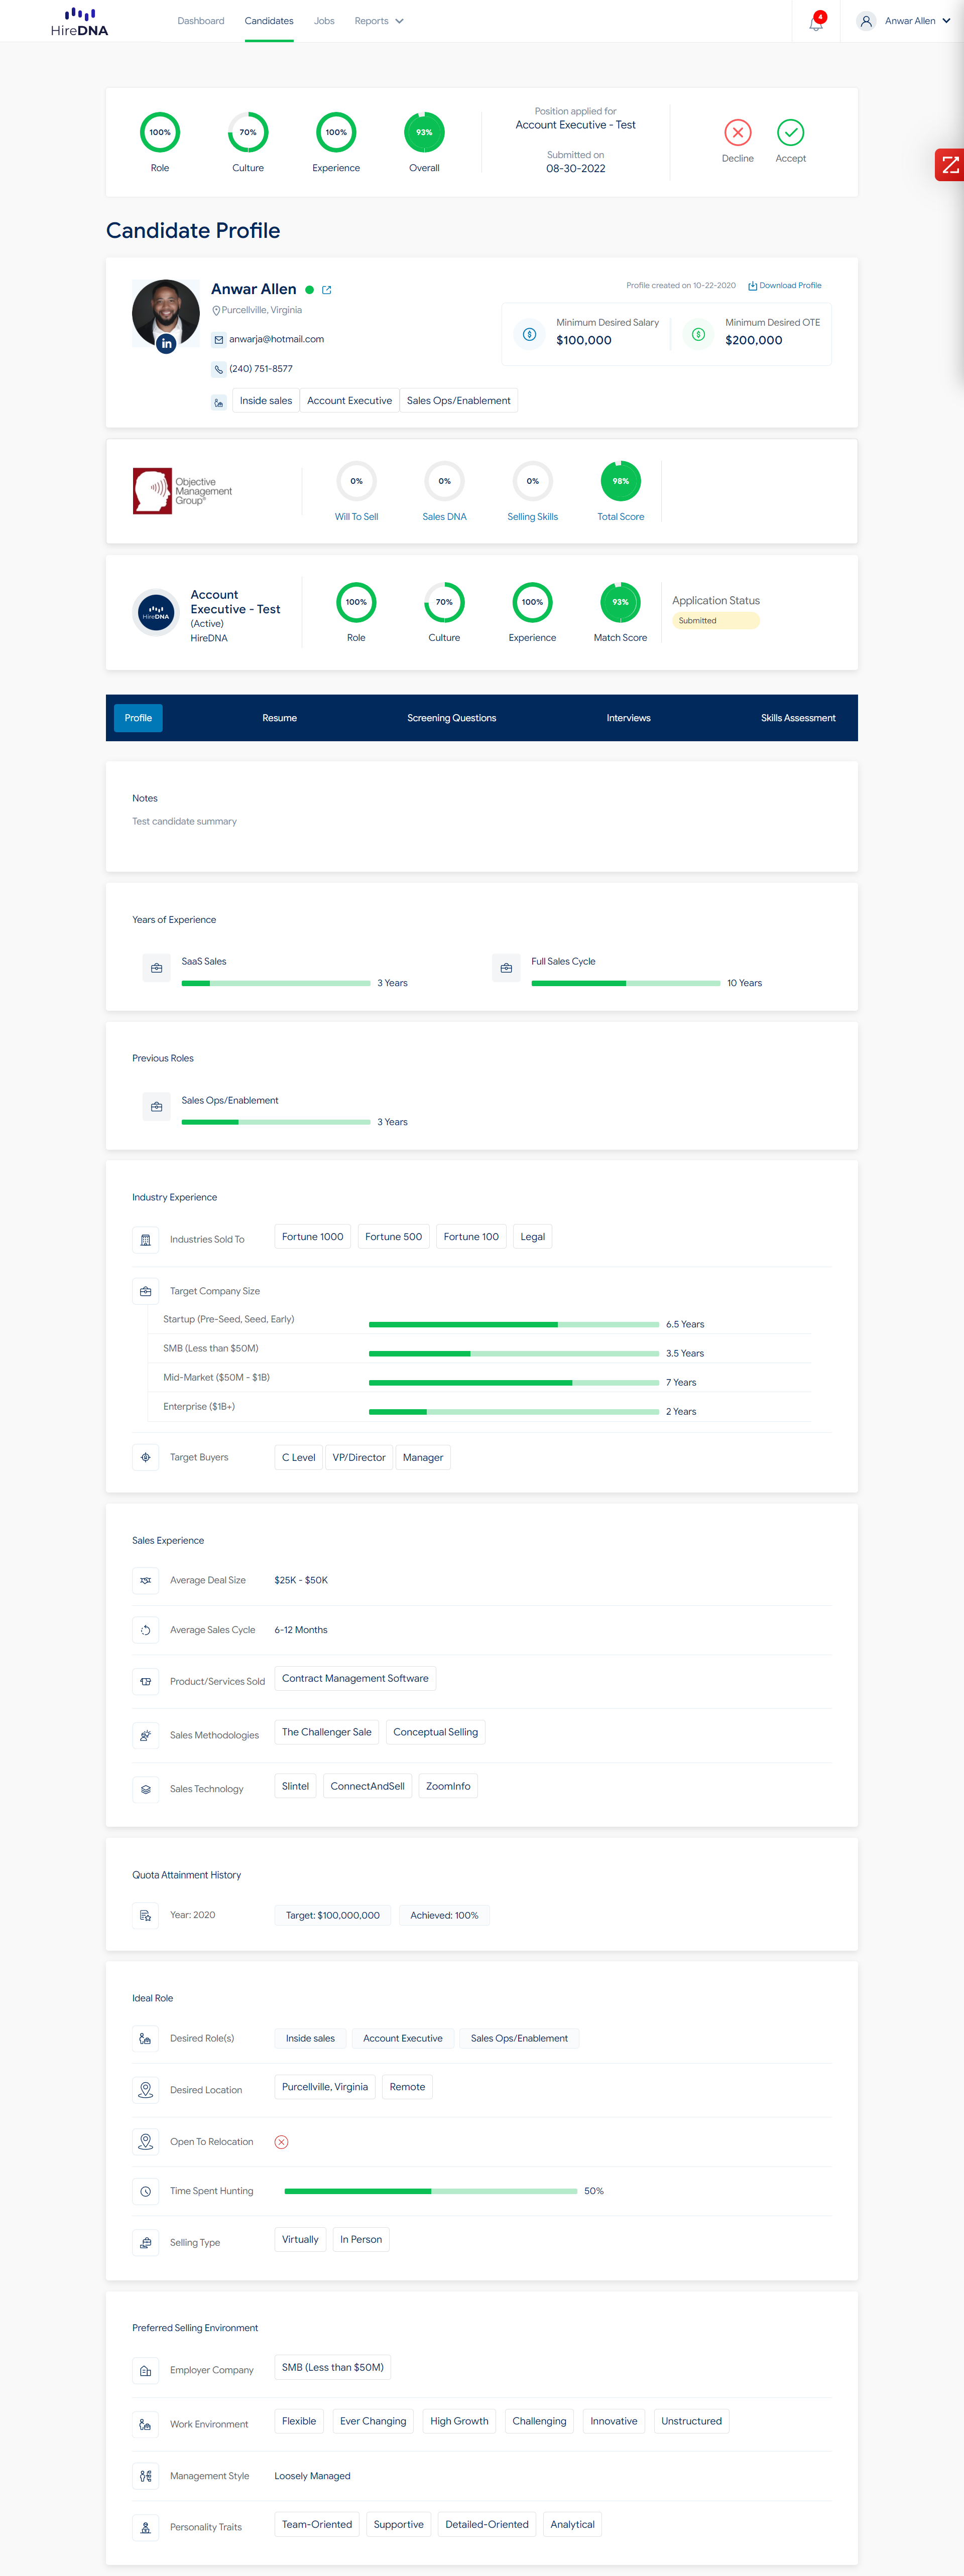Click the phone icon by number
This screenshot has height=2576, width=964.
pyautogui.click(x=219, y=369)
